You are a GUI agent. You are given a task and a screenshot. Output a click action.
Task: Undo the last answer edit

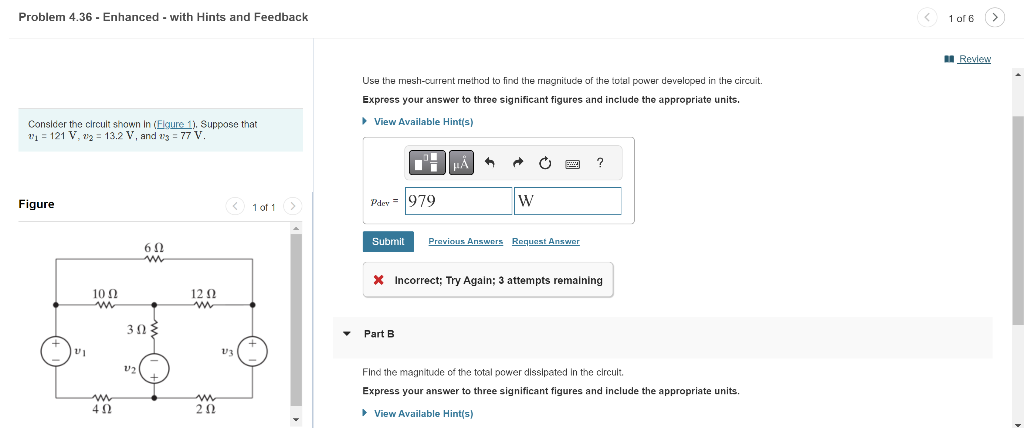pyautogui.click(x=490, y=163)
